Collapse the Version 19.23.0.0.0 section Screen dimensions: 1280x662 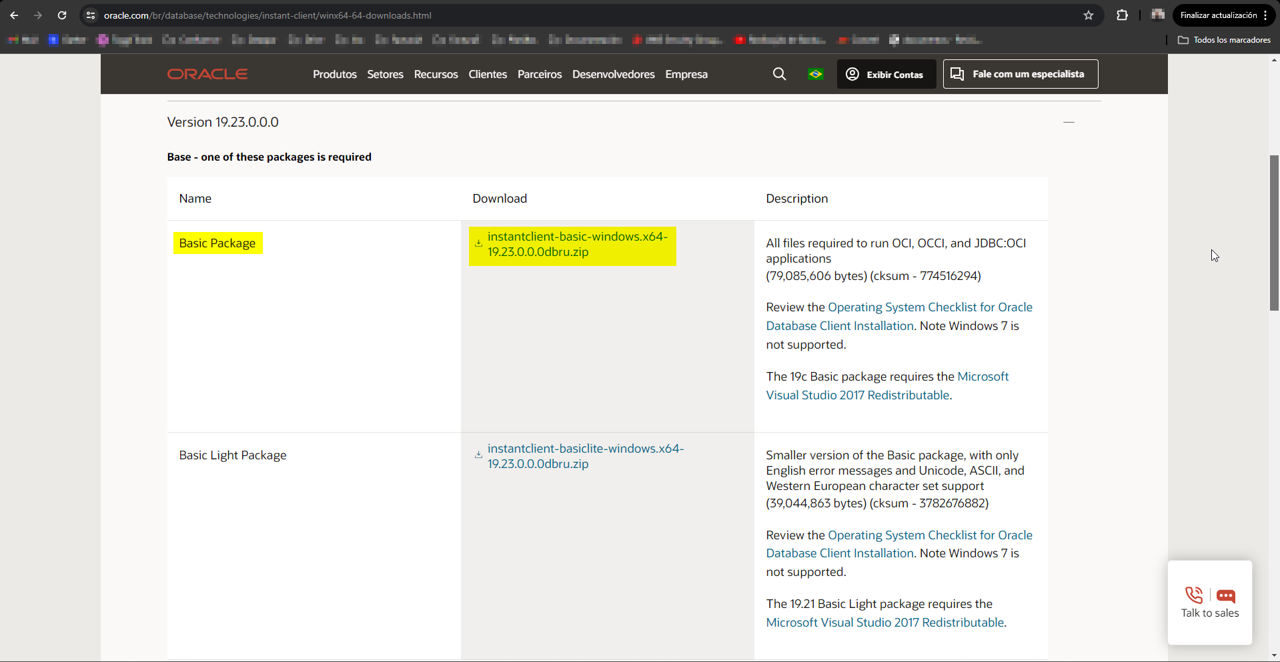(x=1069, y=122)
